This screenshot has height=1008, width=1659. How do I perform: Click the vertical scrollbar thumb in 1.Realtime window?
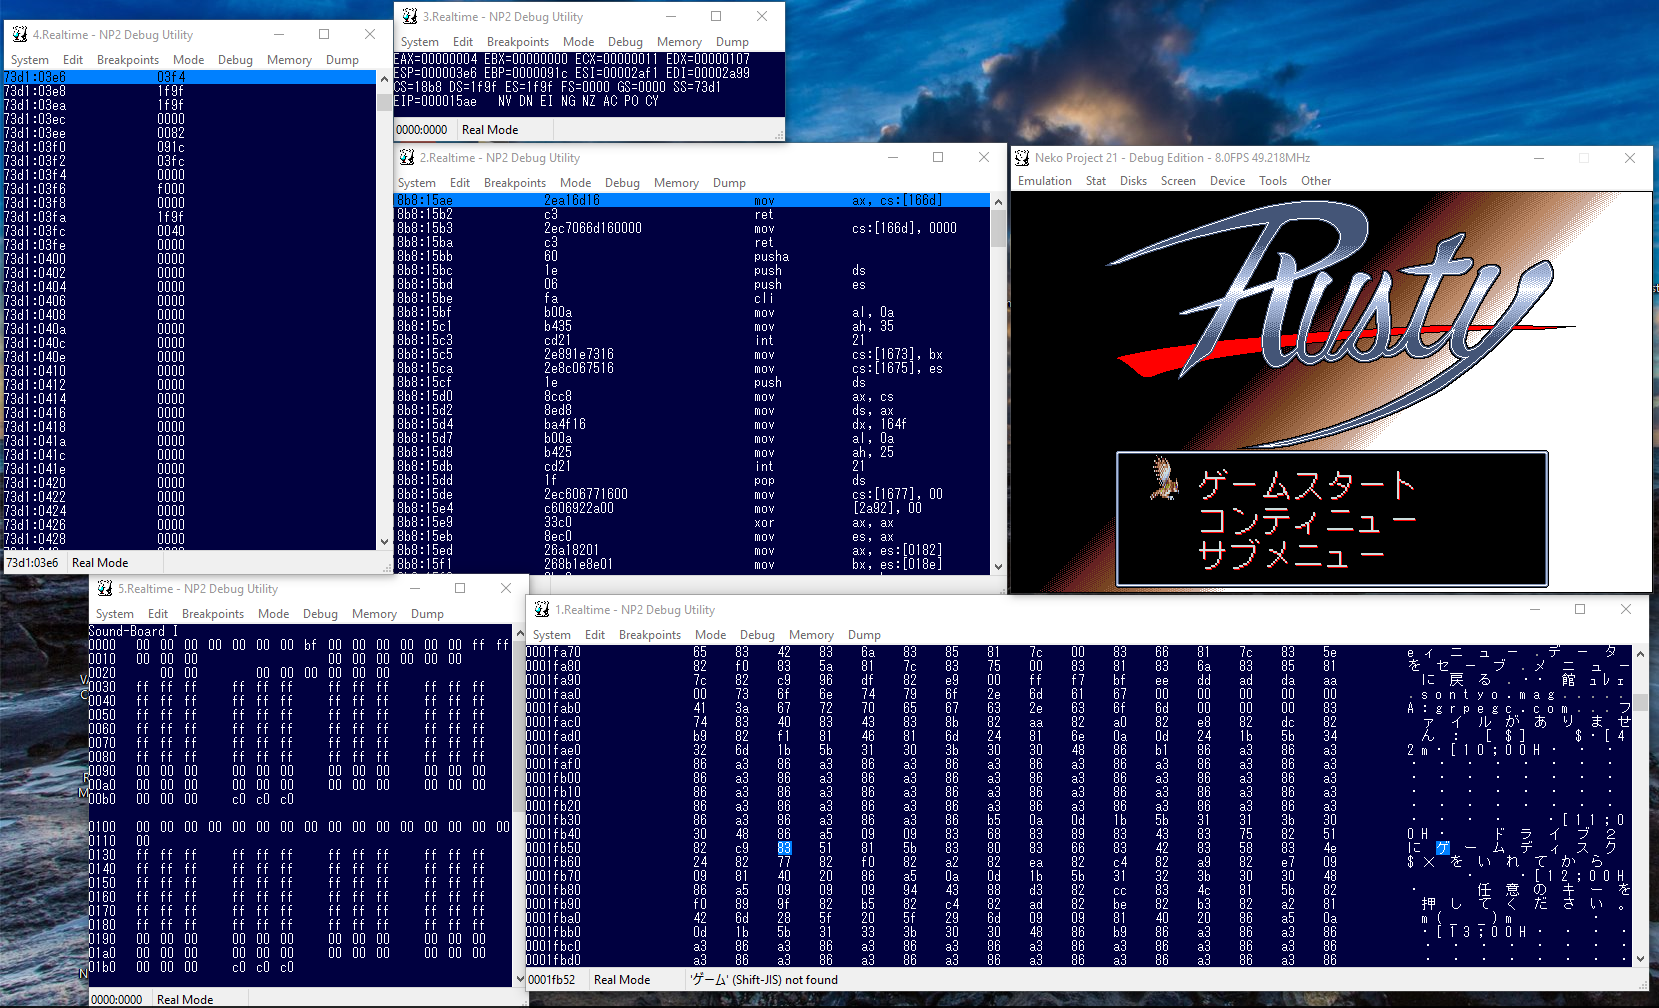click(1640, 703)
